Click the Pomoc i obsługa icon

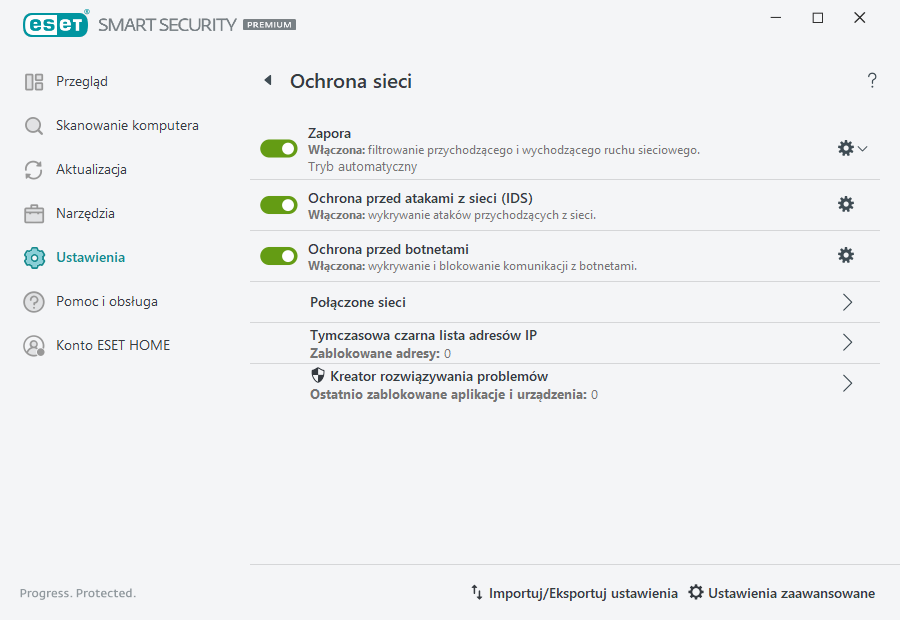click(34, 301)
